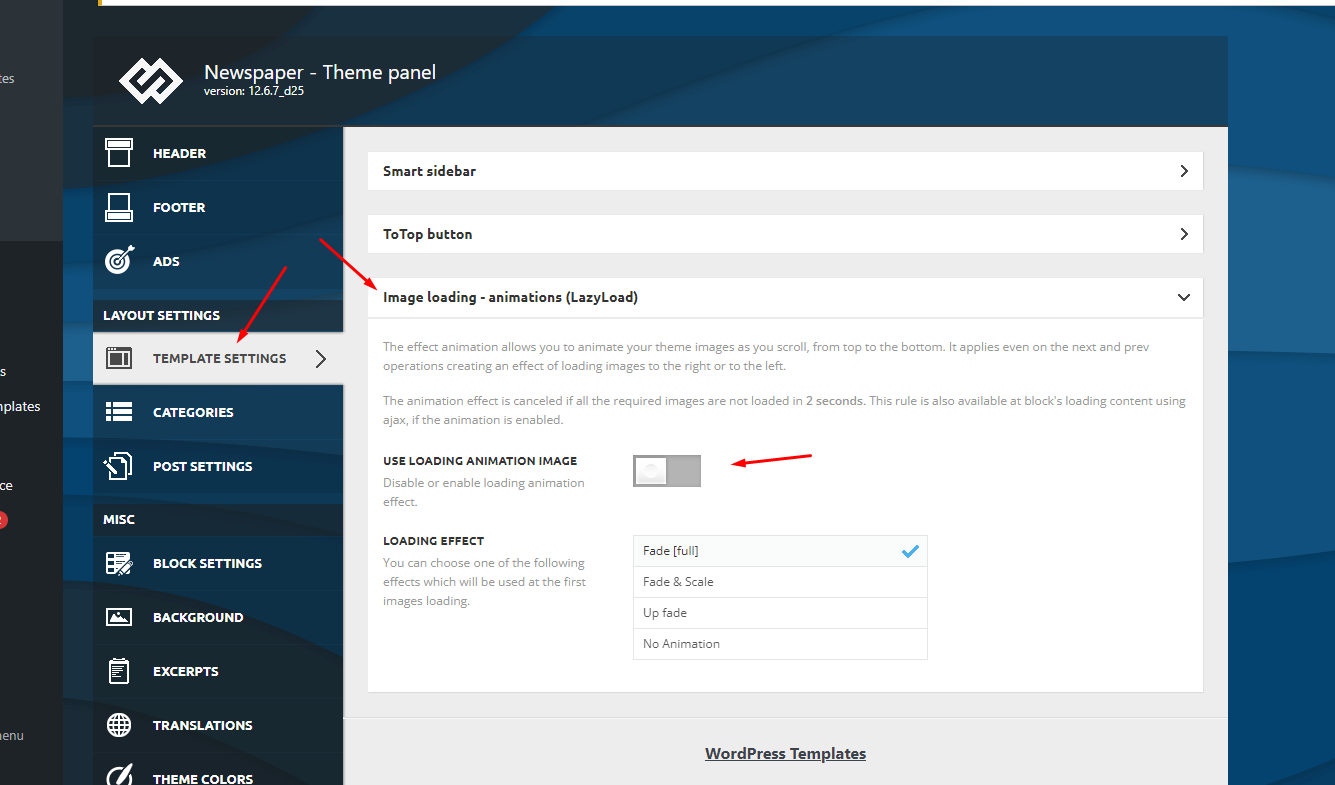Click the MISC section label

(119, 519)
